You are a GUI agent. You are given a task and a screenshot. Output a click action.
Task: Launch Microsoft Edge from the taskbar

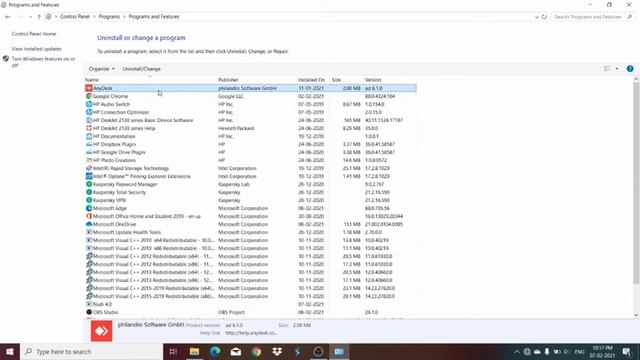(215, 351)
